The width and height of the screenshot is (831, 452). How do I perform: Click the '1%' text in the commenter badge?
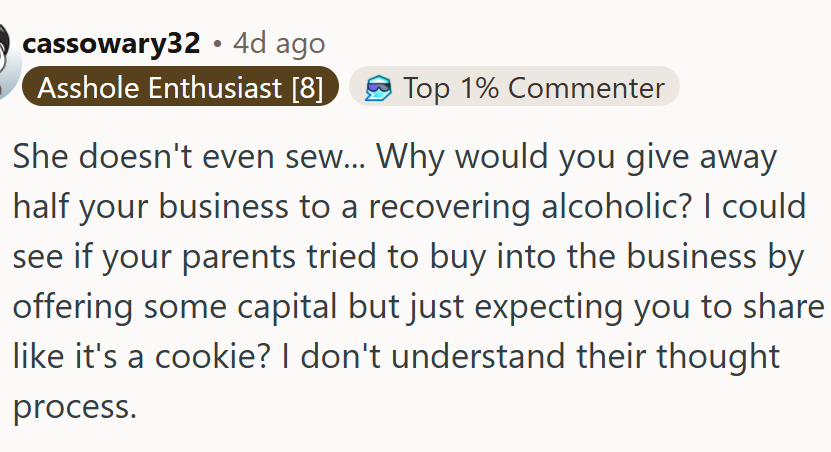point(479,87)
